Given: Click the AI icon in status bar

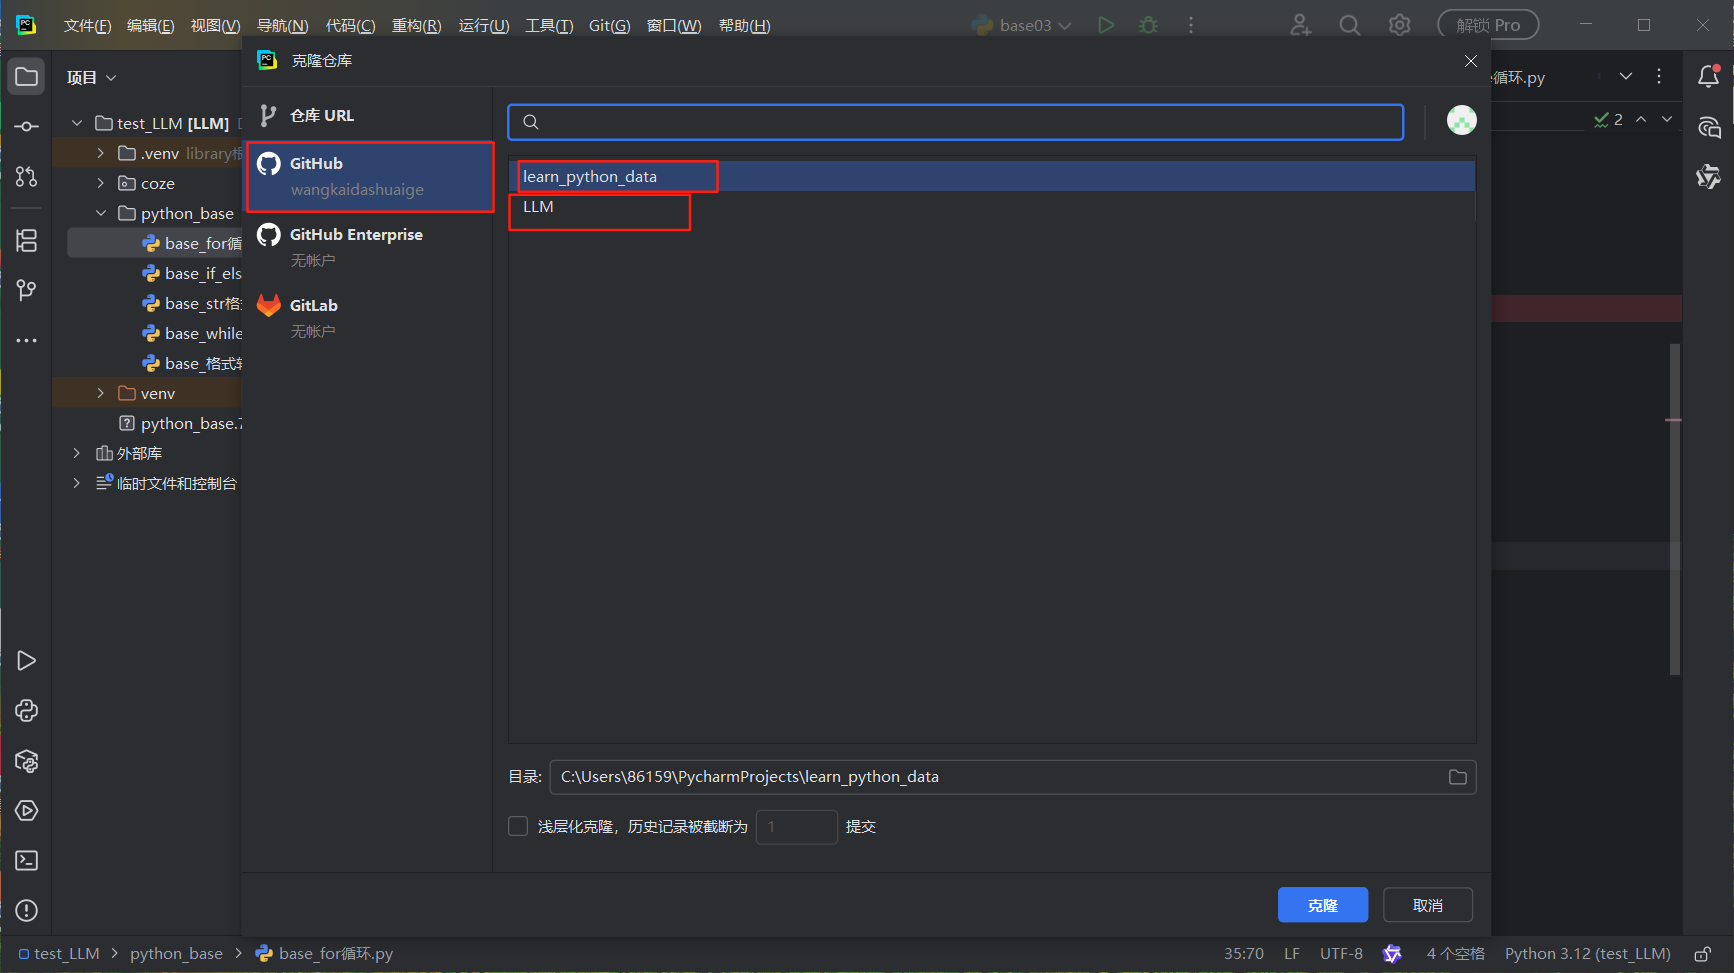Looking at the screenshot, I should pyautogui.click(x=1392, y=954).
